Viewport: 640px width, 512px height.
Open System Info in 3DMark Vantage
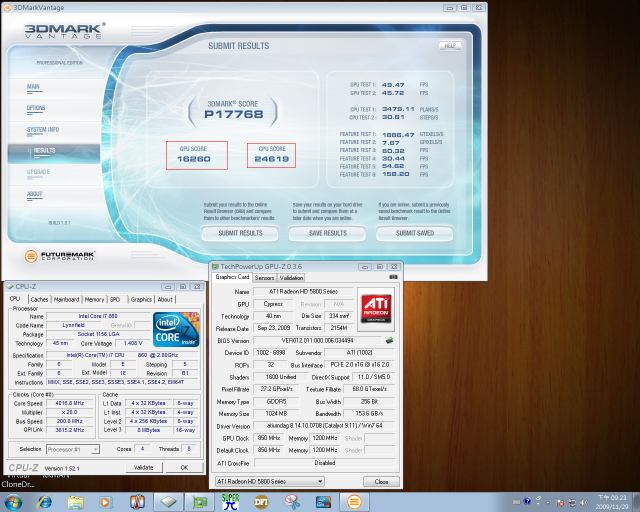43,130
